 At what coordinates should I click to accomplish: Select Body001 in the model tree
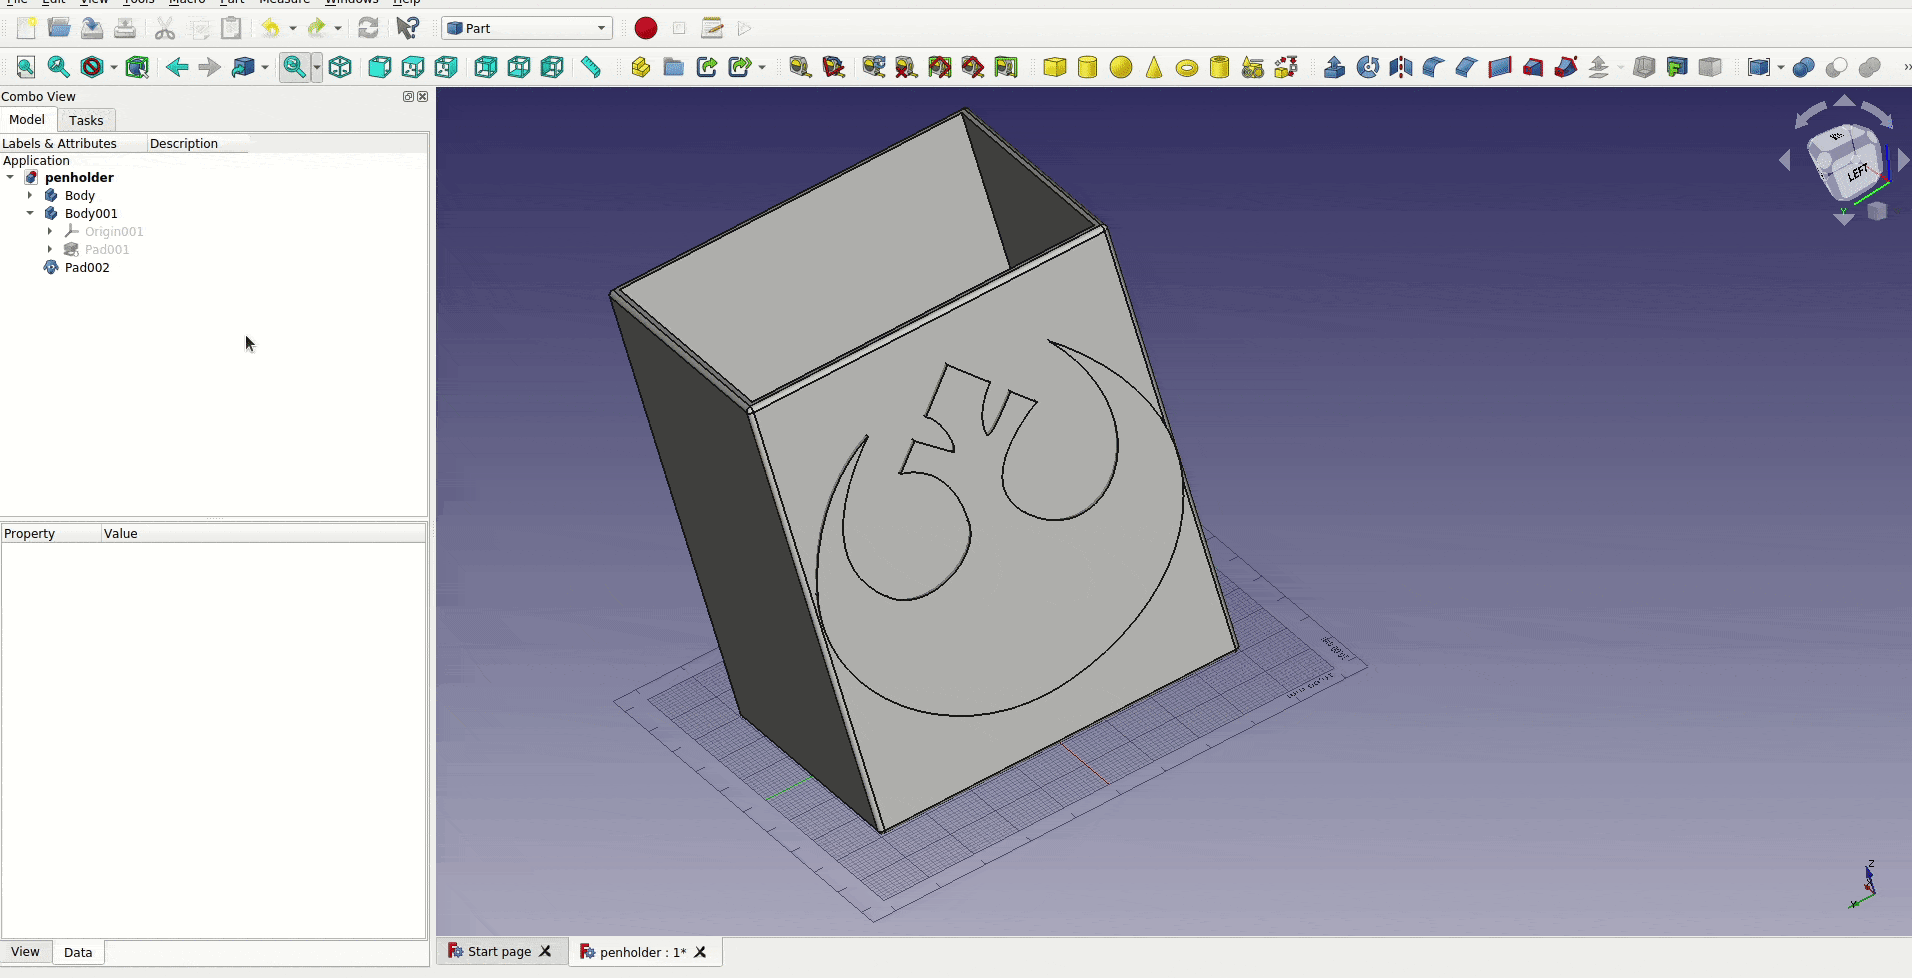91,213
